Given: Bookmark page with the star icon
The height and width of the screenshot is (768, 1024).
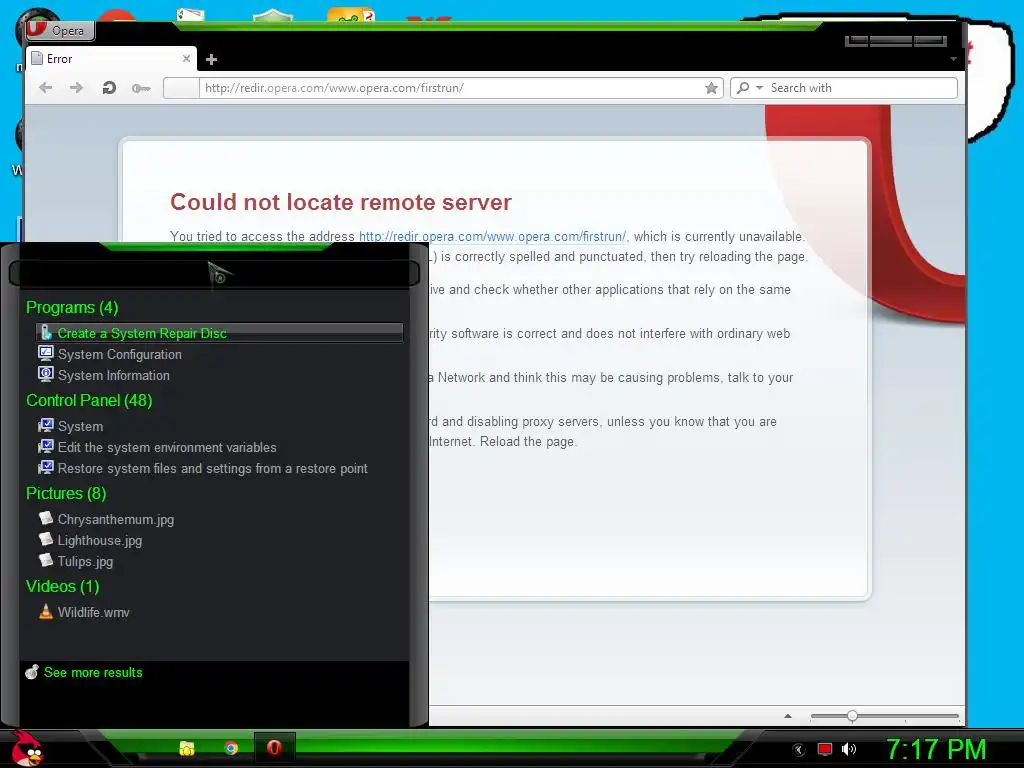Looking at the screenshot, I should [x=711, y=88].
